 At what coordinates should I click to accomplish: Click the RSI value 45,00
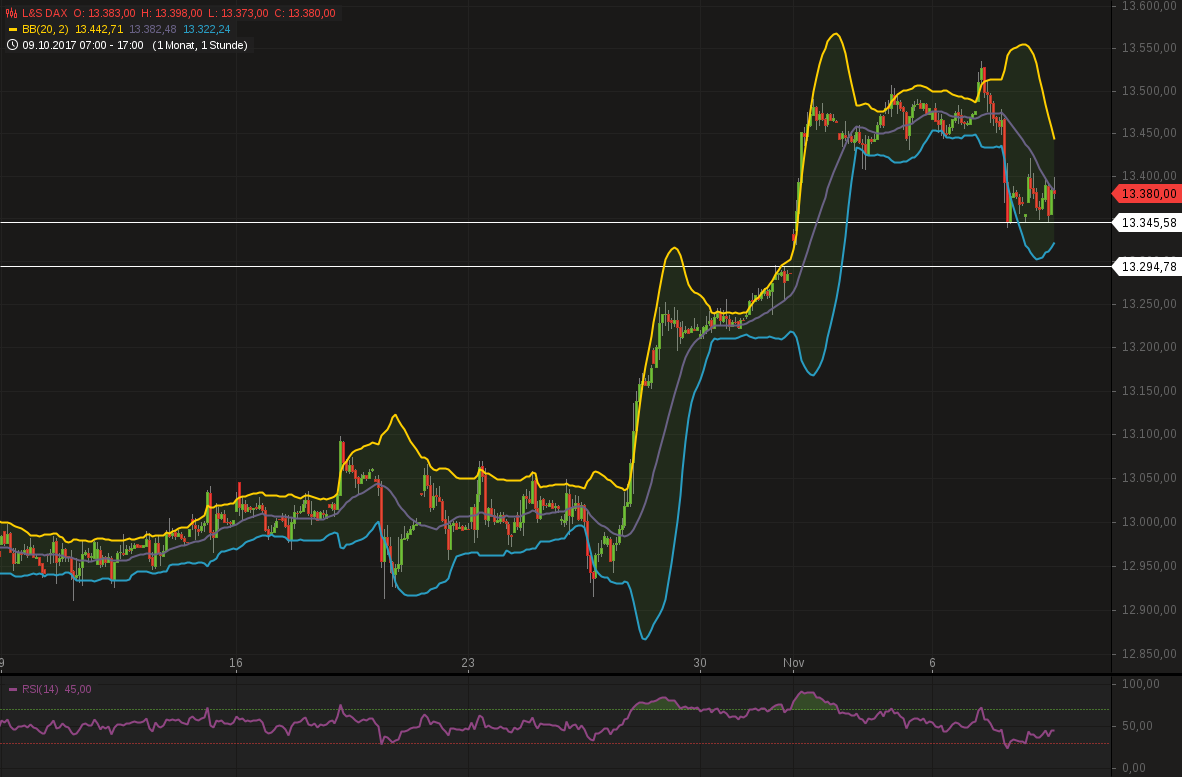78,690
